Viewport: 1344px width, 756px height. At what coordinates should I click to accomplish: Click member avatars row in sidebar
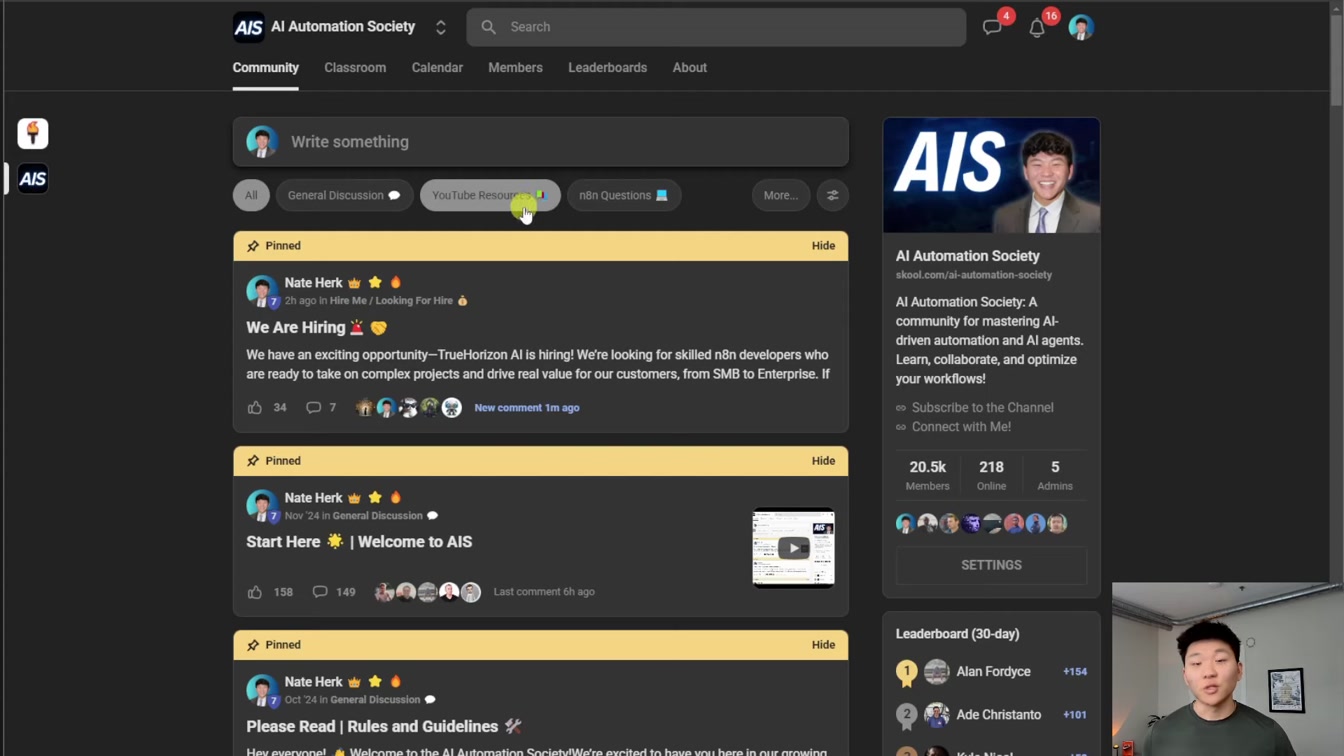981,523
